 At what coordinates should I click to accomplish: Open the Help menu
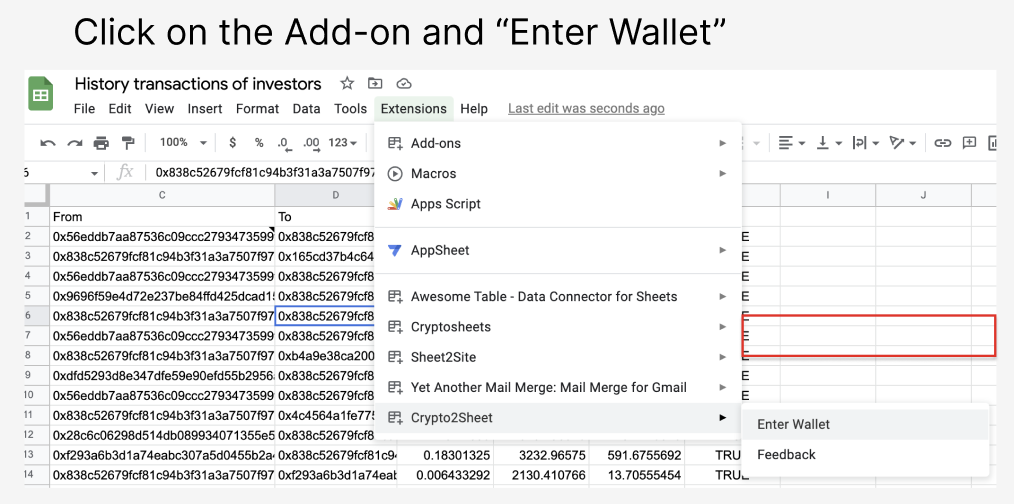point(474,109)
